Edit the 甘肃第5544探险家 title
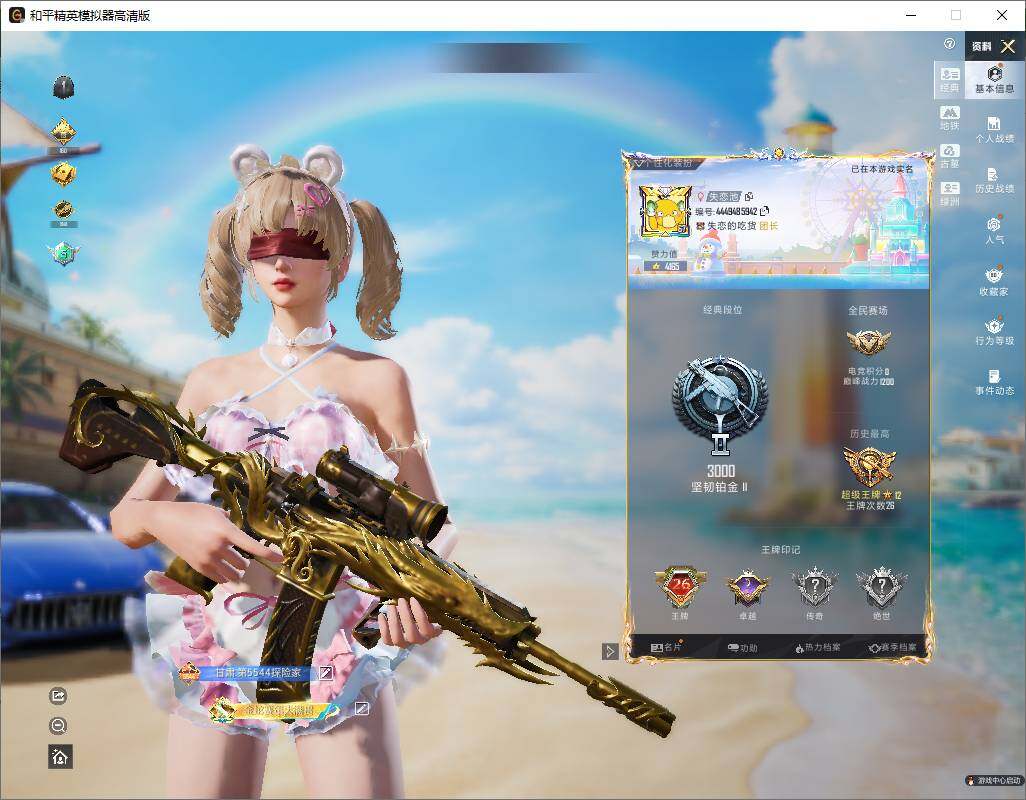The image size is (1026, 800). click(x=326, y=672)
